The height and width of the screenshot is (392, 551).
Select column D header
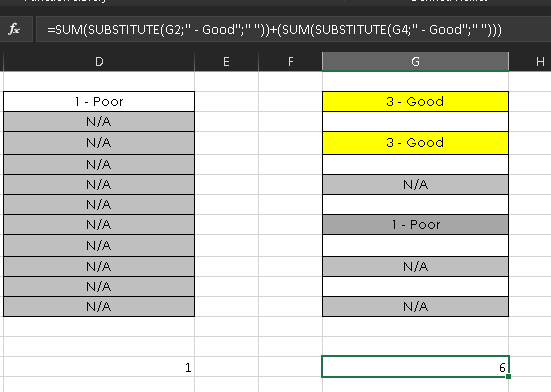(x=99, y=62)
